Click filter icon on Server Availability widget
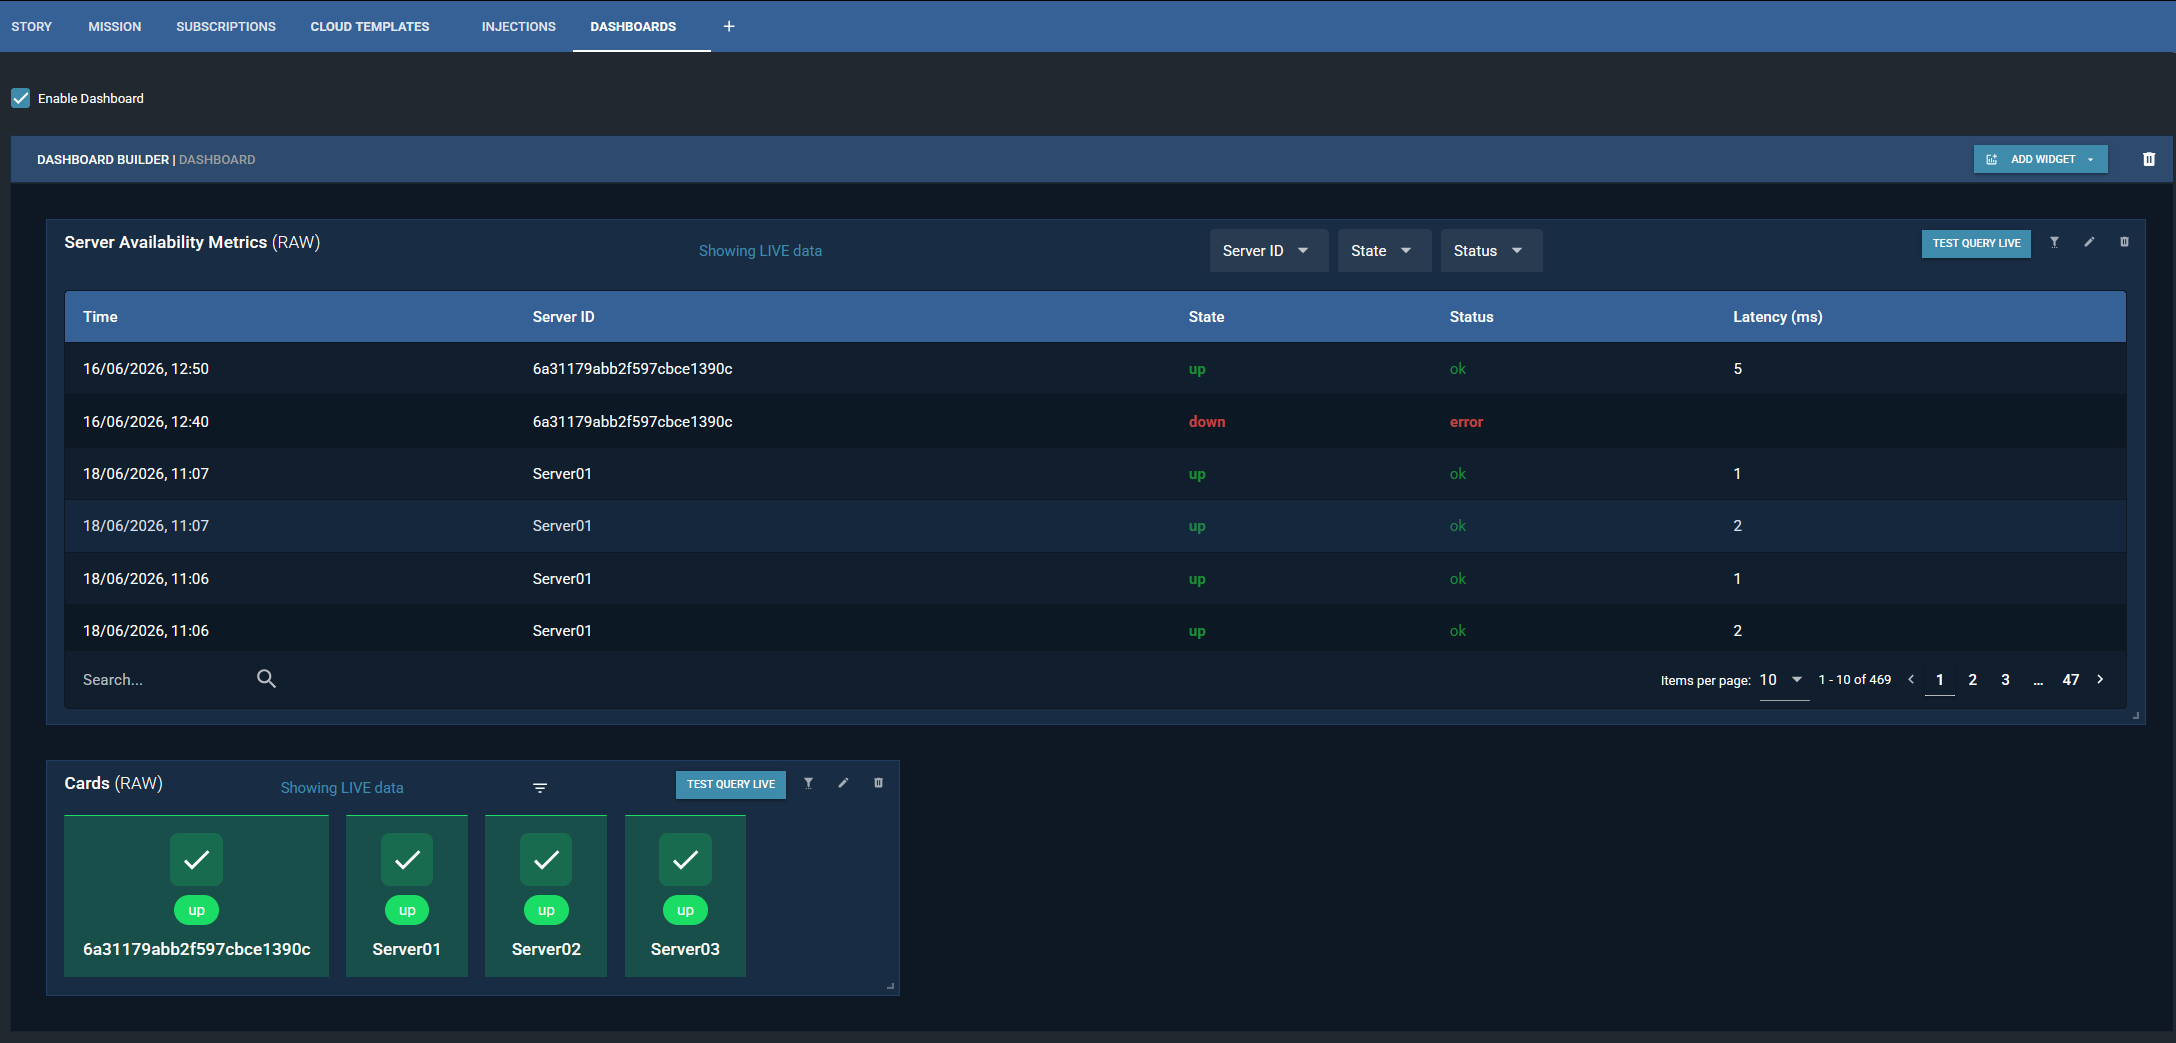The image size is (2176, 1043). [x=2054, y=242]
